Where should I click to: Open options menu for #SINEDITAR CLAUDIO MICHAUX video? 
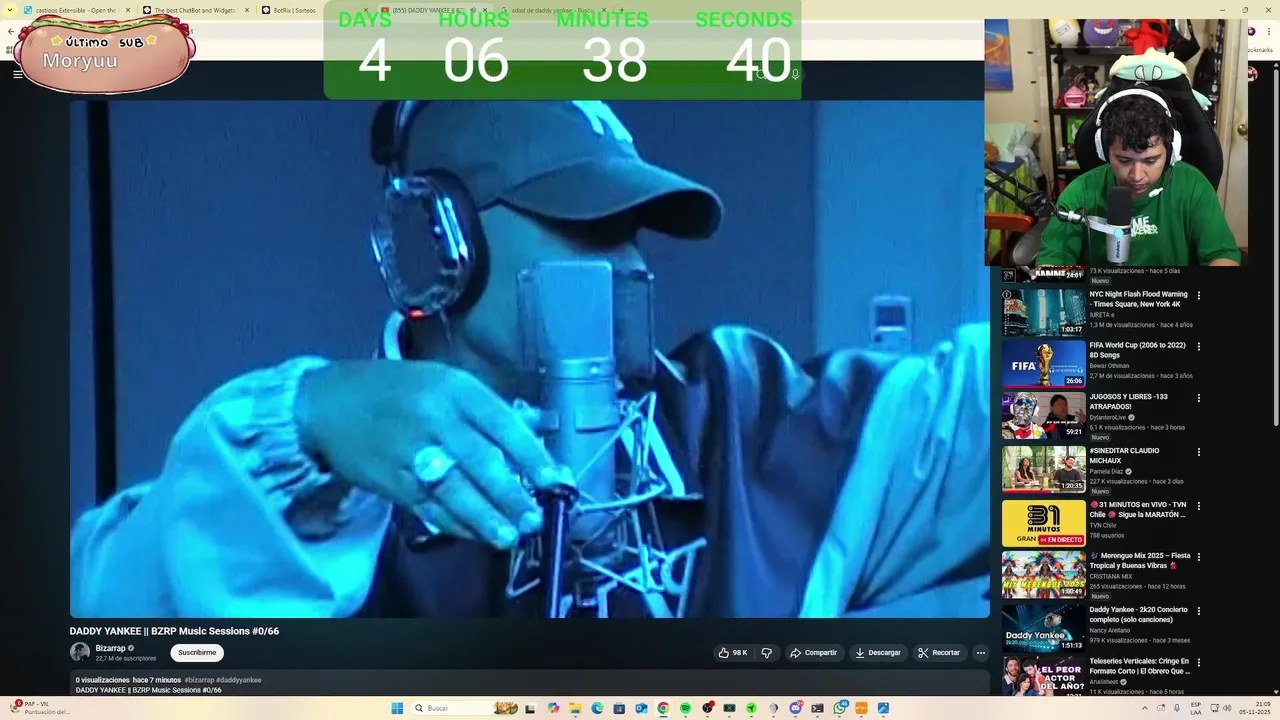[x=1198, y=452]
